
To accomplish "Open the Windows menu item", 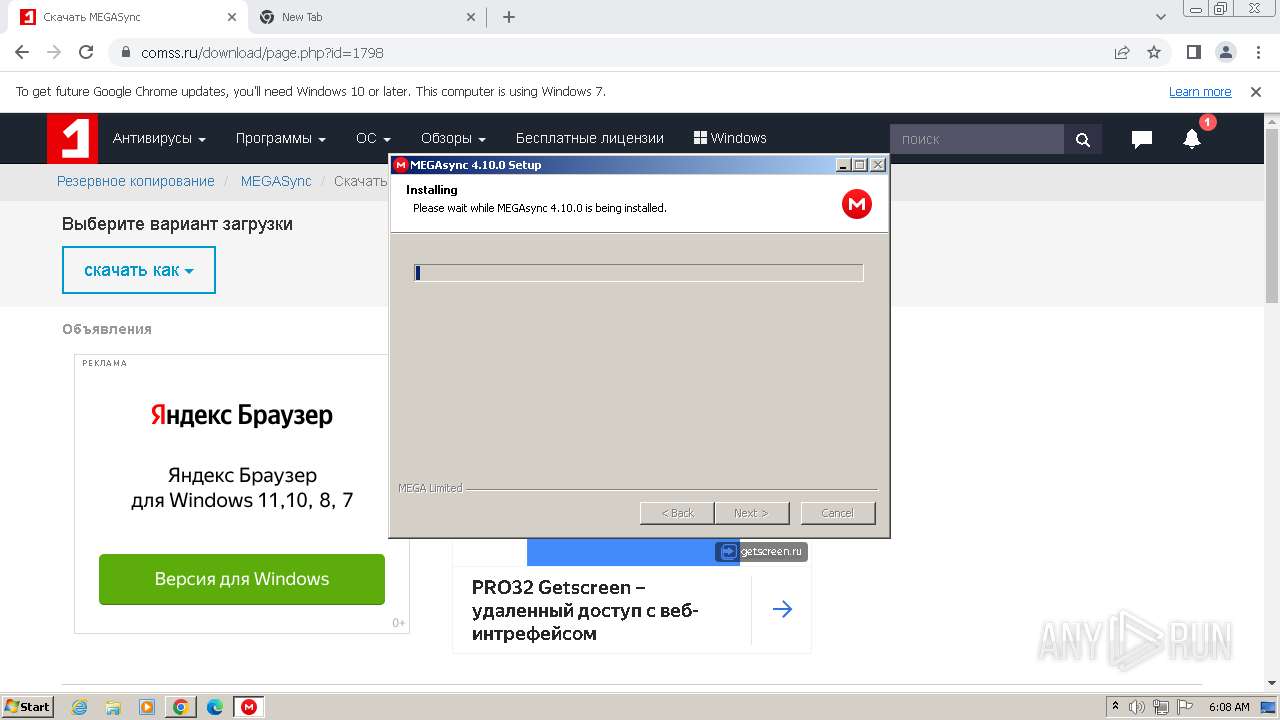I will point(730,138).
